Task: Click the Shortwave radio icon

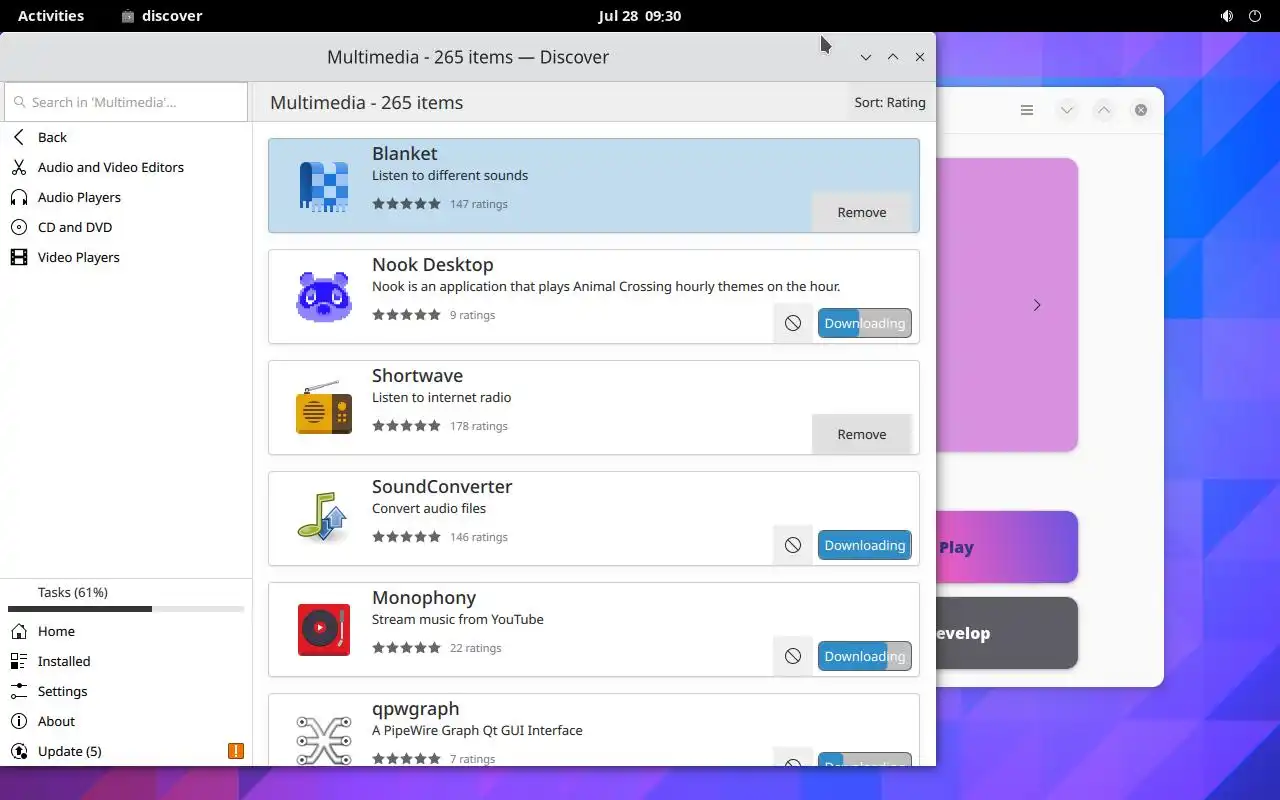Action: point(324,408)
